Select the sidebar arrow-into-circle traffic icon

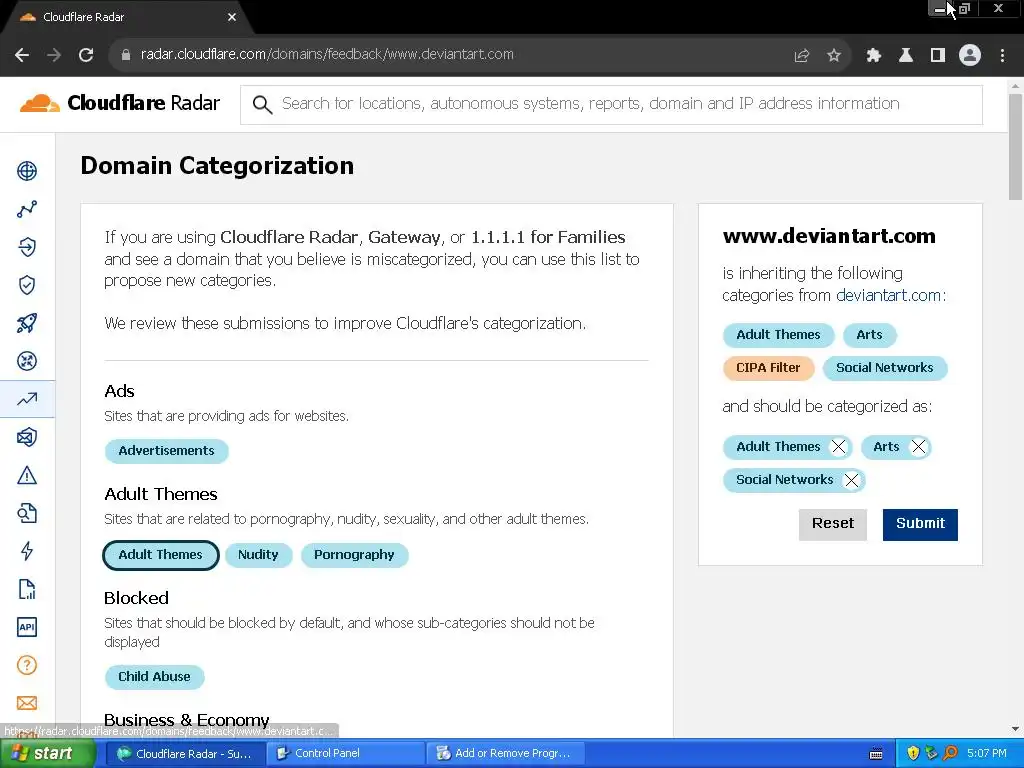27,247
